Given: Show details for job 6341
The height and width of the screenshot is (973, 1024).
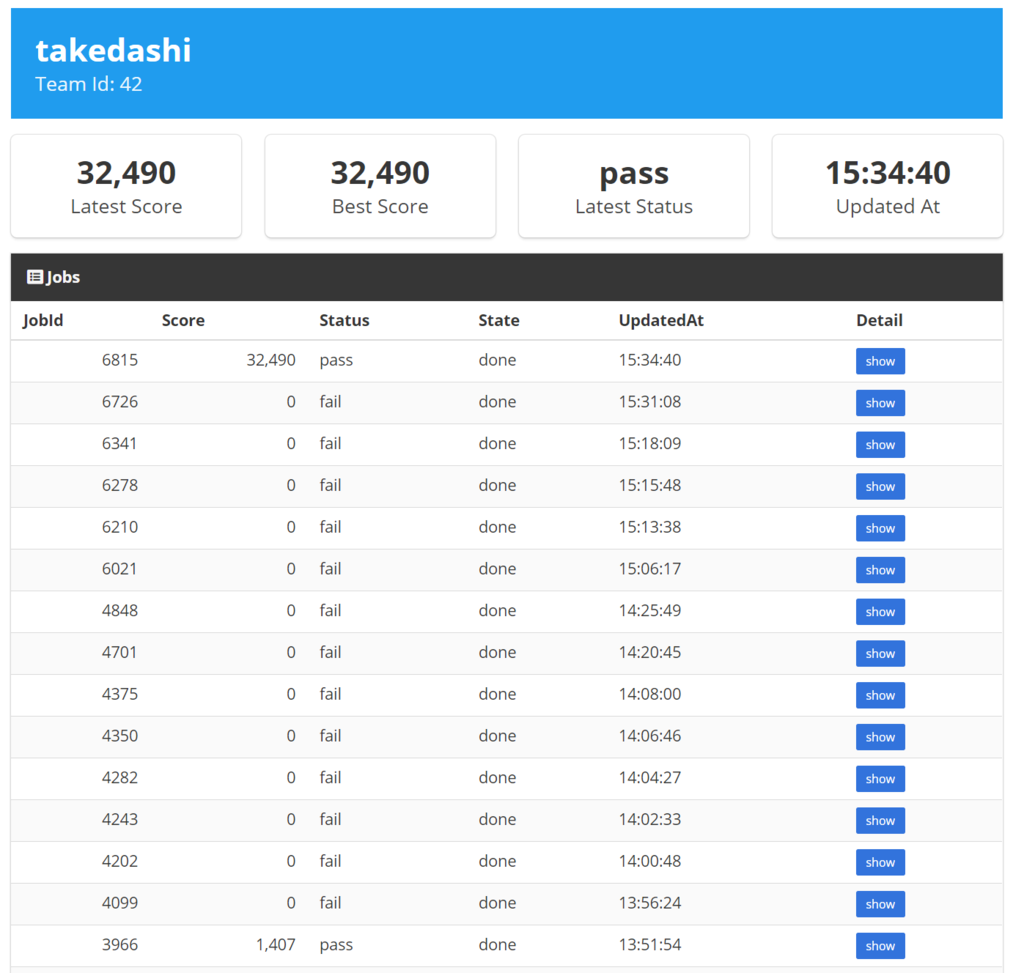Looking at the screenshot, I should coord(880,445).
